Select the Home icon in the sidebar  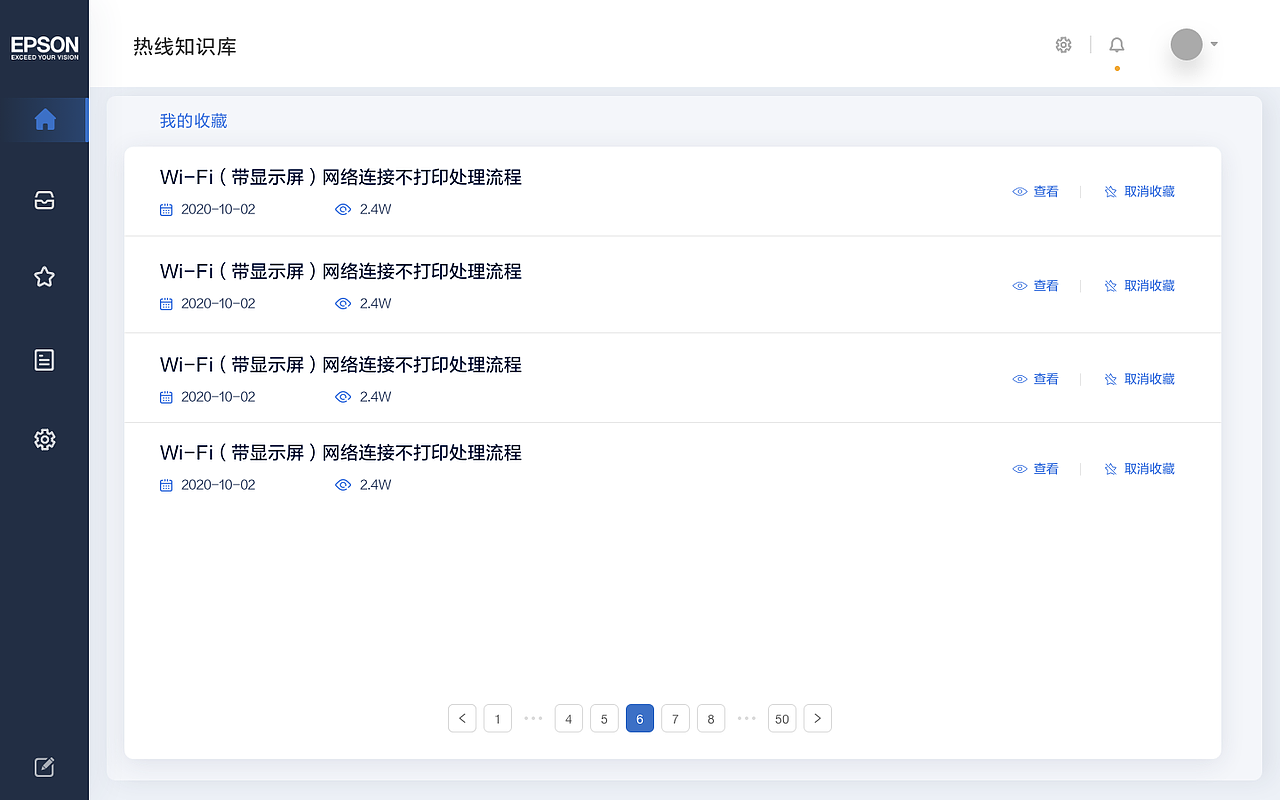point(44,119)
